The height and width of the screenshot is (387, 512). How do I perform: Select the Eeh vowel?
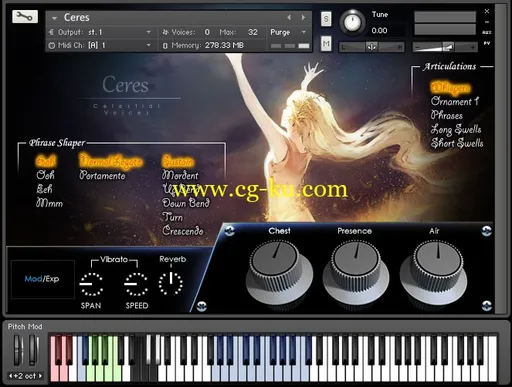pos(44,189)
